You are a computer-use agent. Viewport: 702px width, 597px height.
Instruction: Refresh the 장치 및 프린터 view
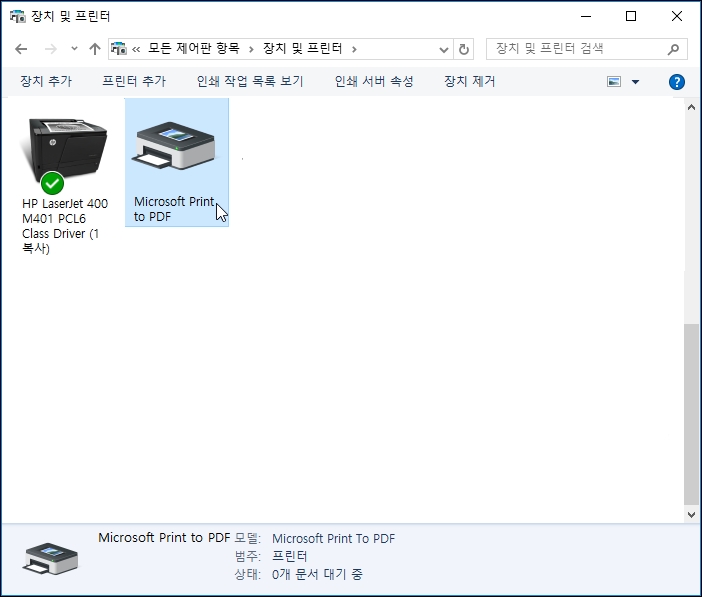tap(464, 49)
